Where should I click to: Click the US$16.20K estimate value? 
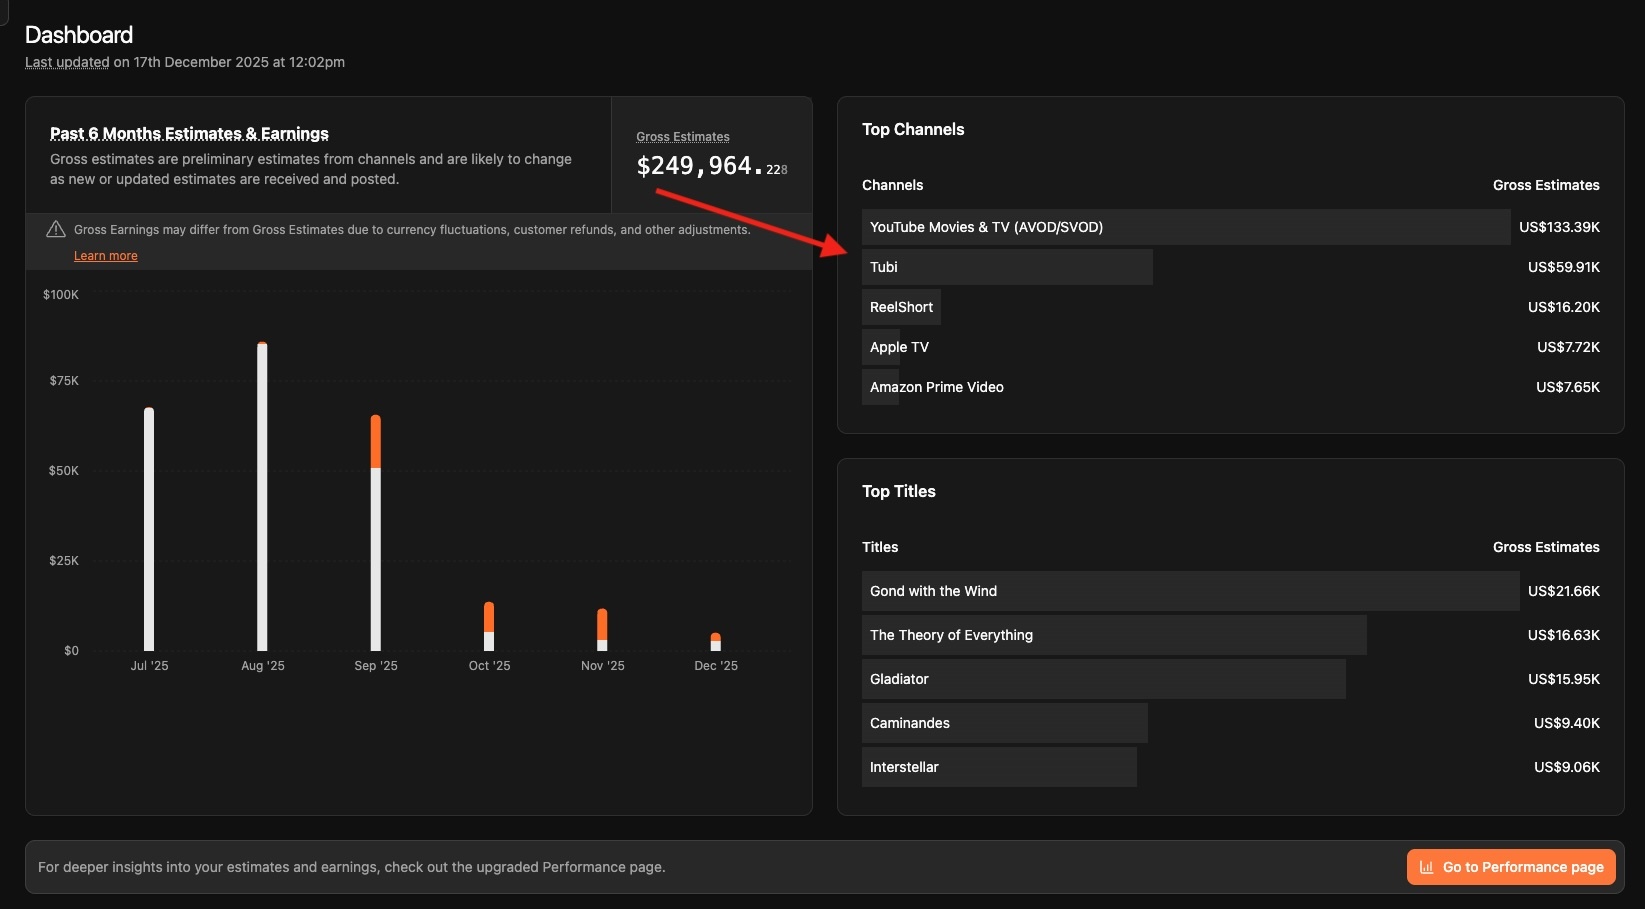1564,307
